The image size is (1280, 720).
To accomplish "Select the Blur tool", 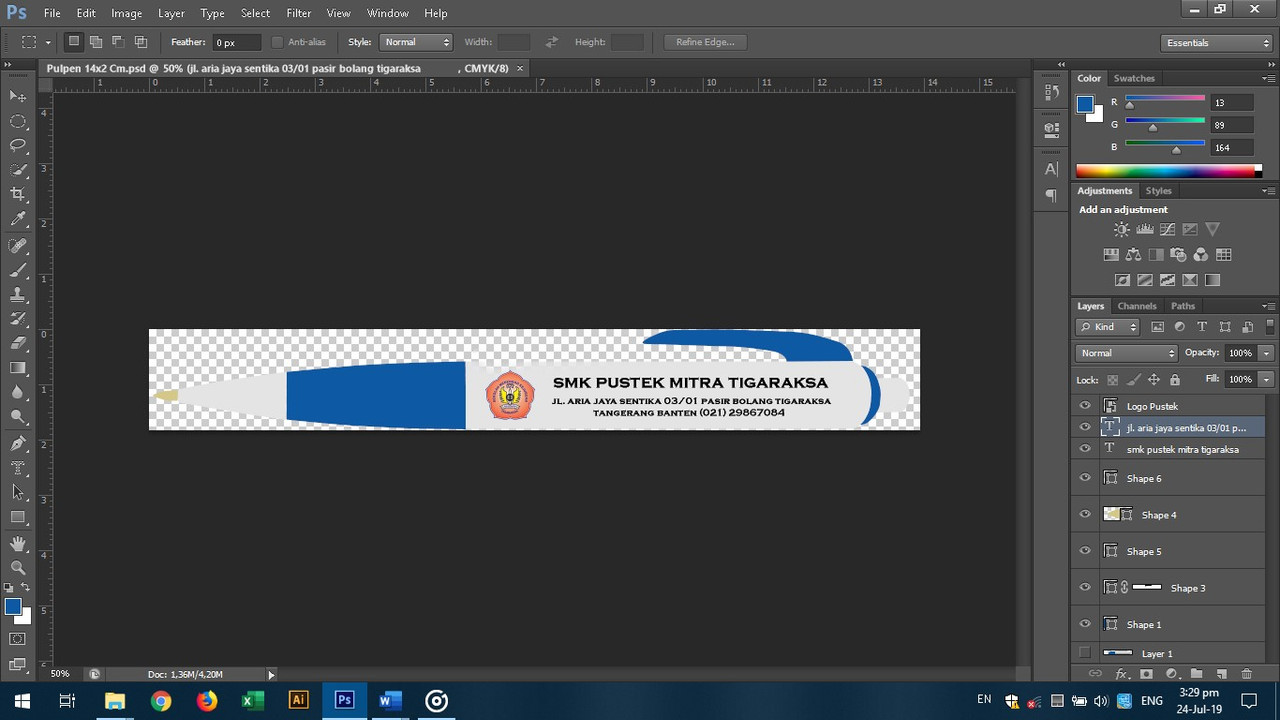I will [18, 392].
